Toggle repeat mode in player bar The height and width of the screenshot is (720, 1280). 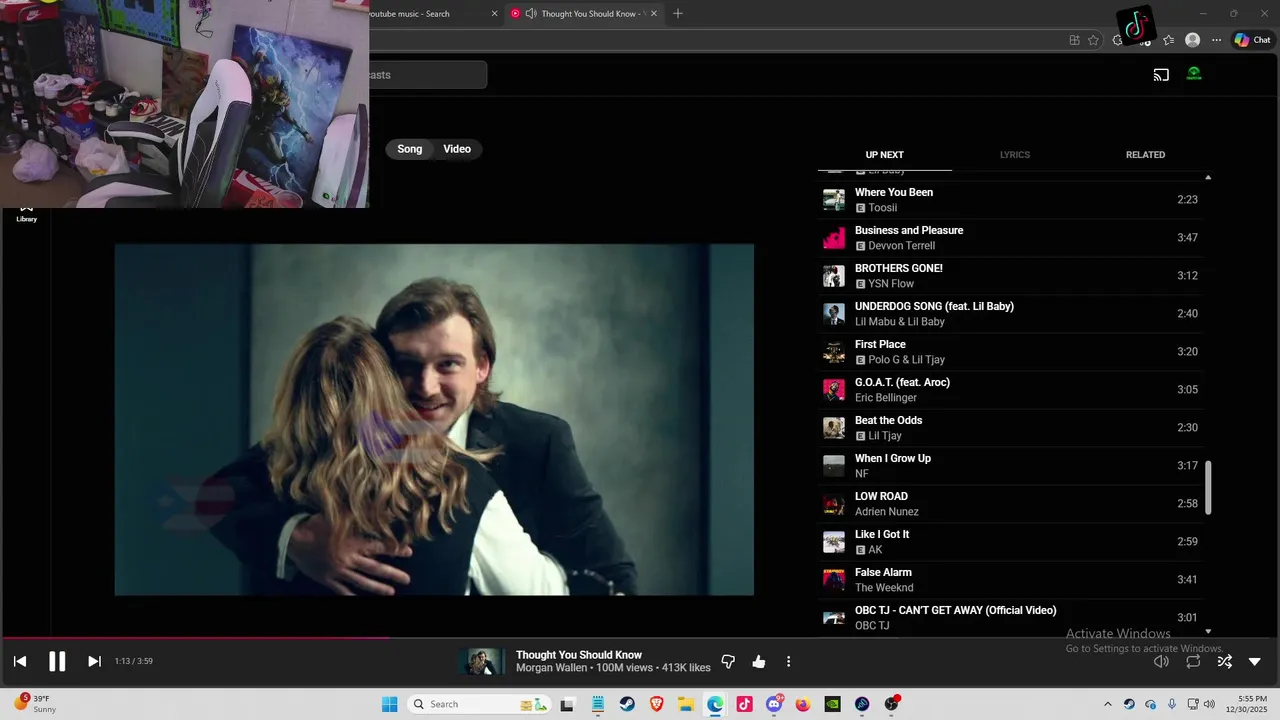tap(1193, 661)
